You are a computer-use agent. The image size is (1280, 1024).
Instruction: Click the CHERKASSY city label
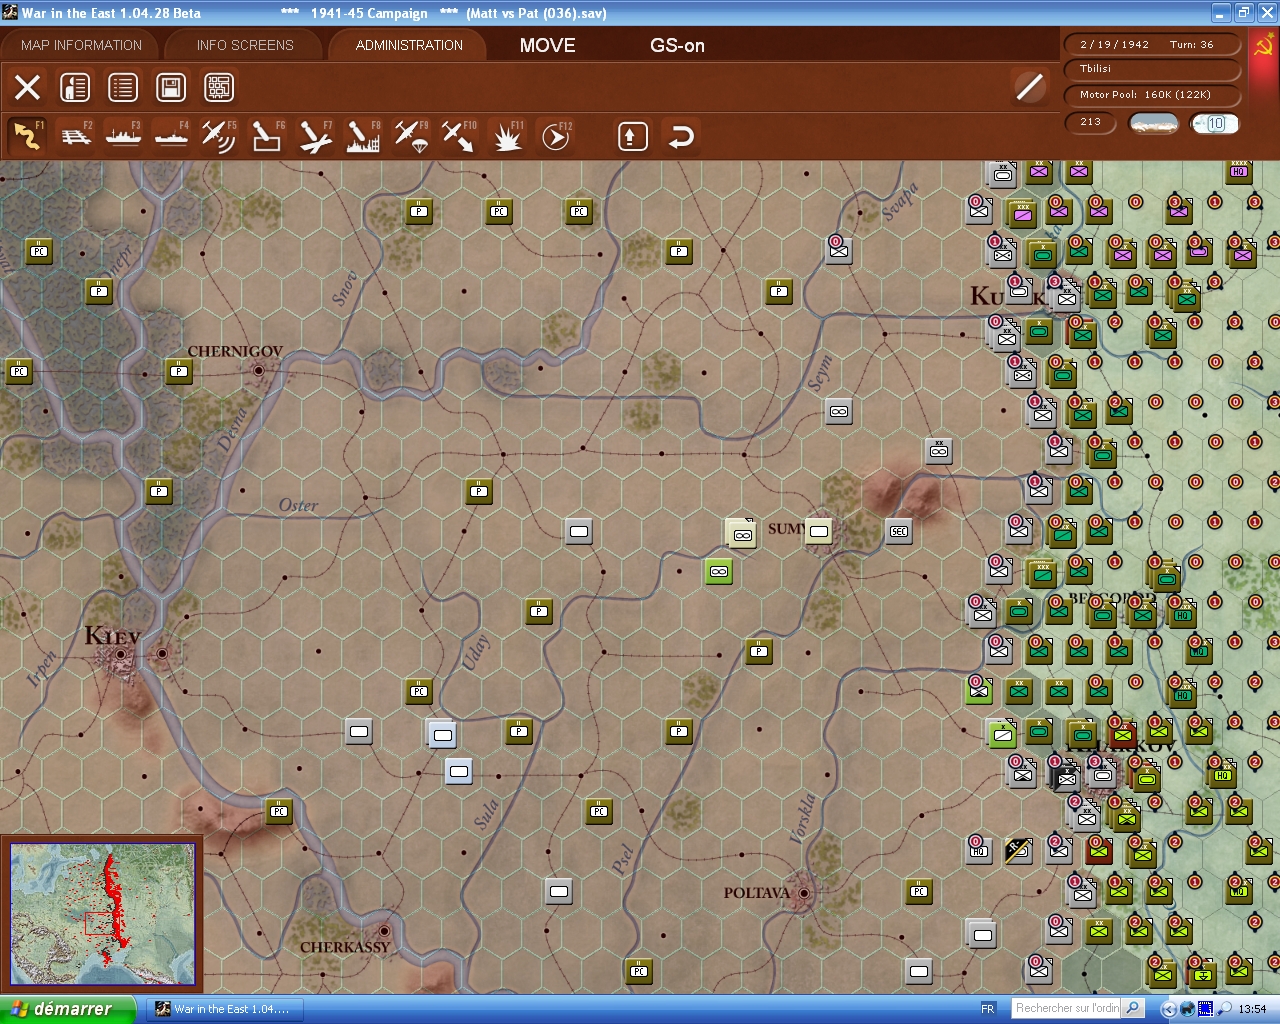click(345, 947)
